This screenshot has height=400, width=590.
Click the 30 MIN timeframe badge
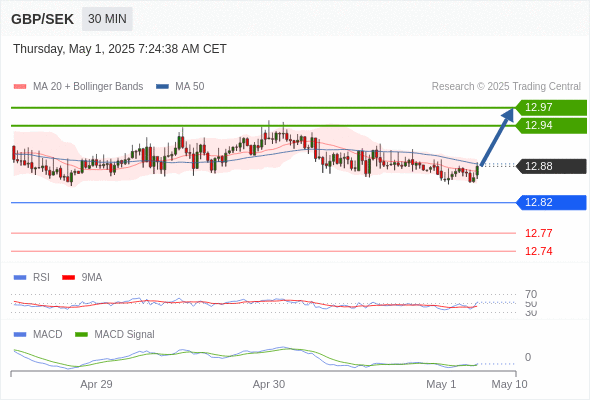(x=107, y=19)
